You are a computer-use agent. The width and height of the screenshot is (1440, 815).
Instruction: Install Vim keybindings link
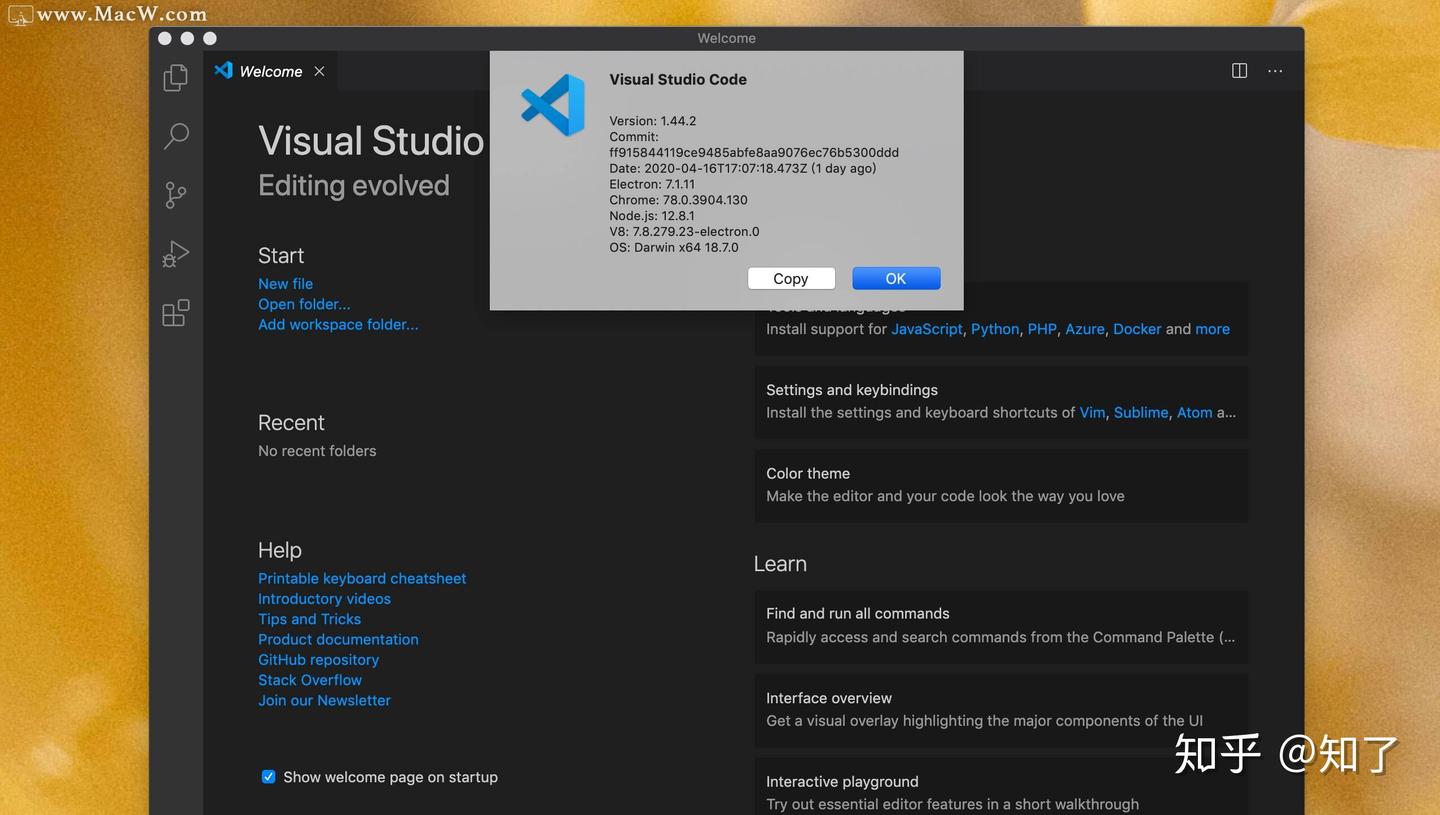(x=1092, y=412)
